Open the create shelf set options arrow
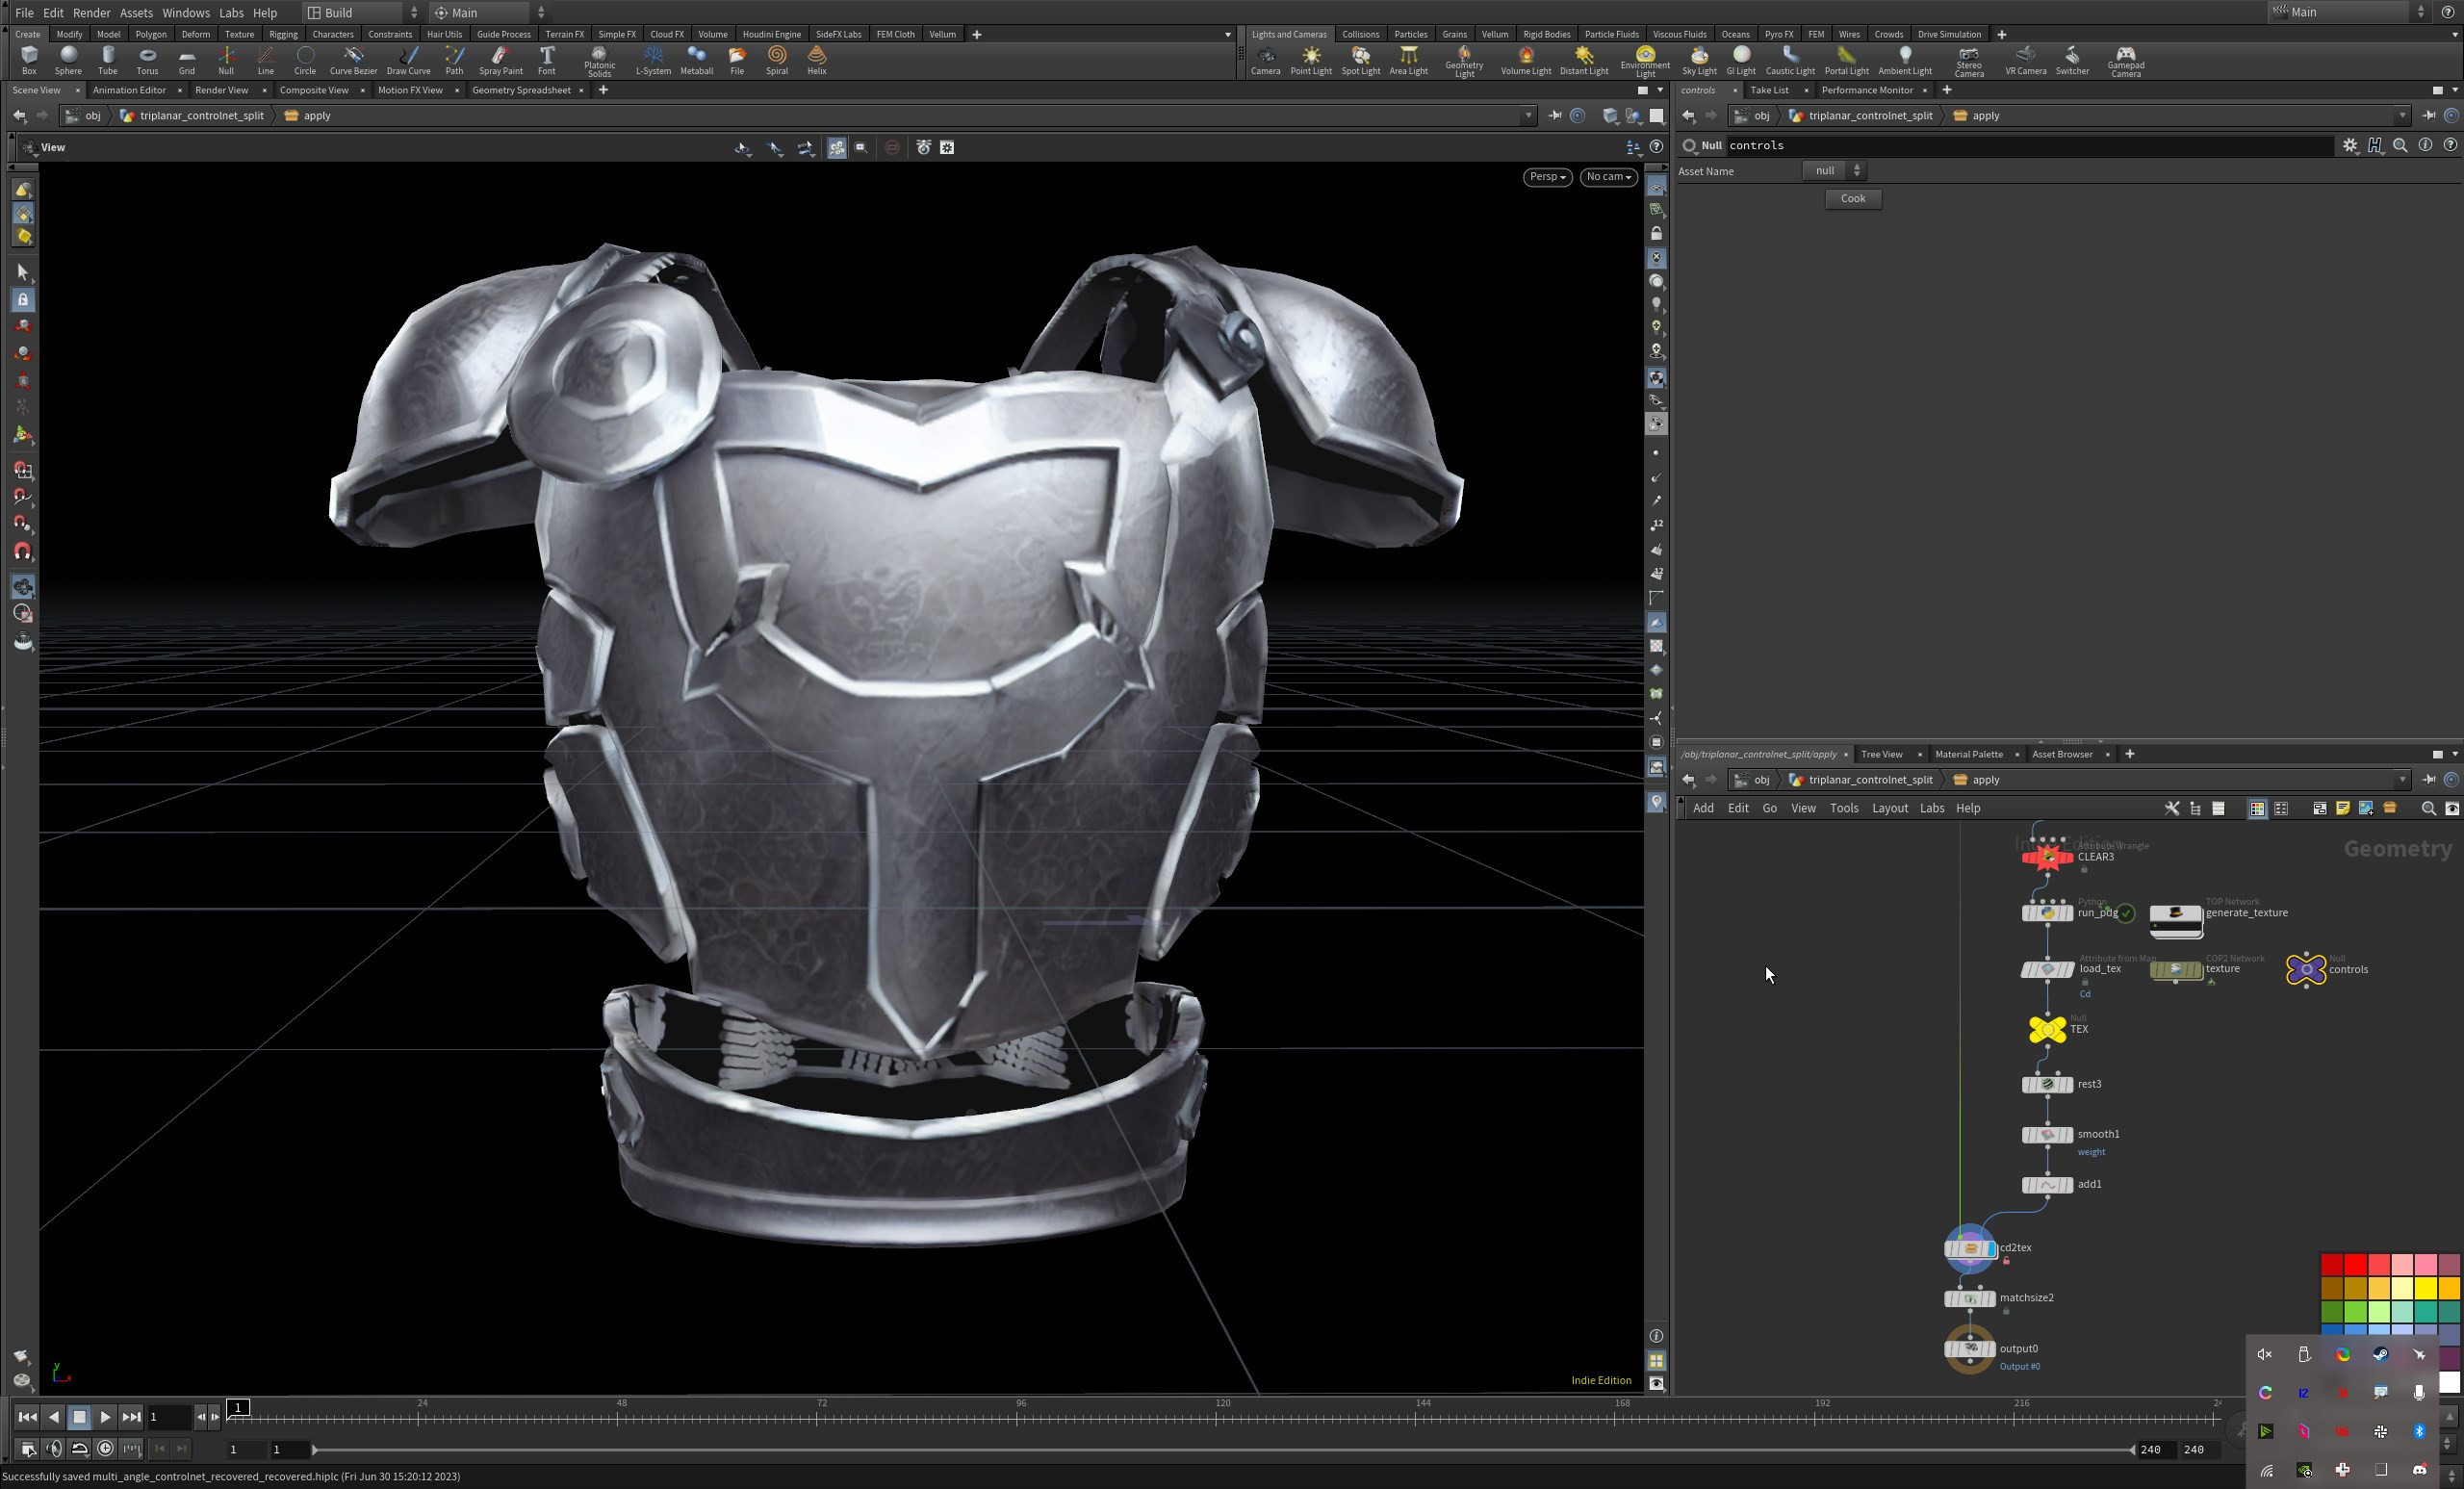The height and width of the screenshot is (1489, 2464). 1227,34
